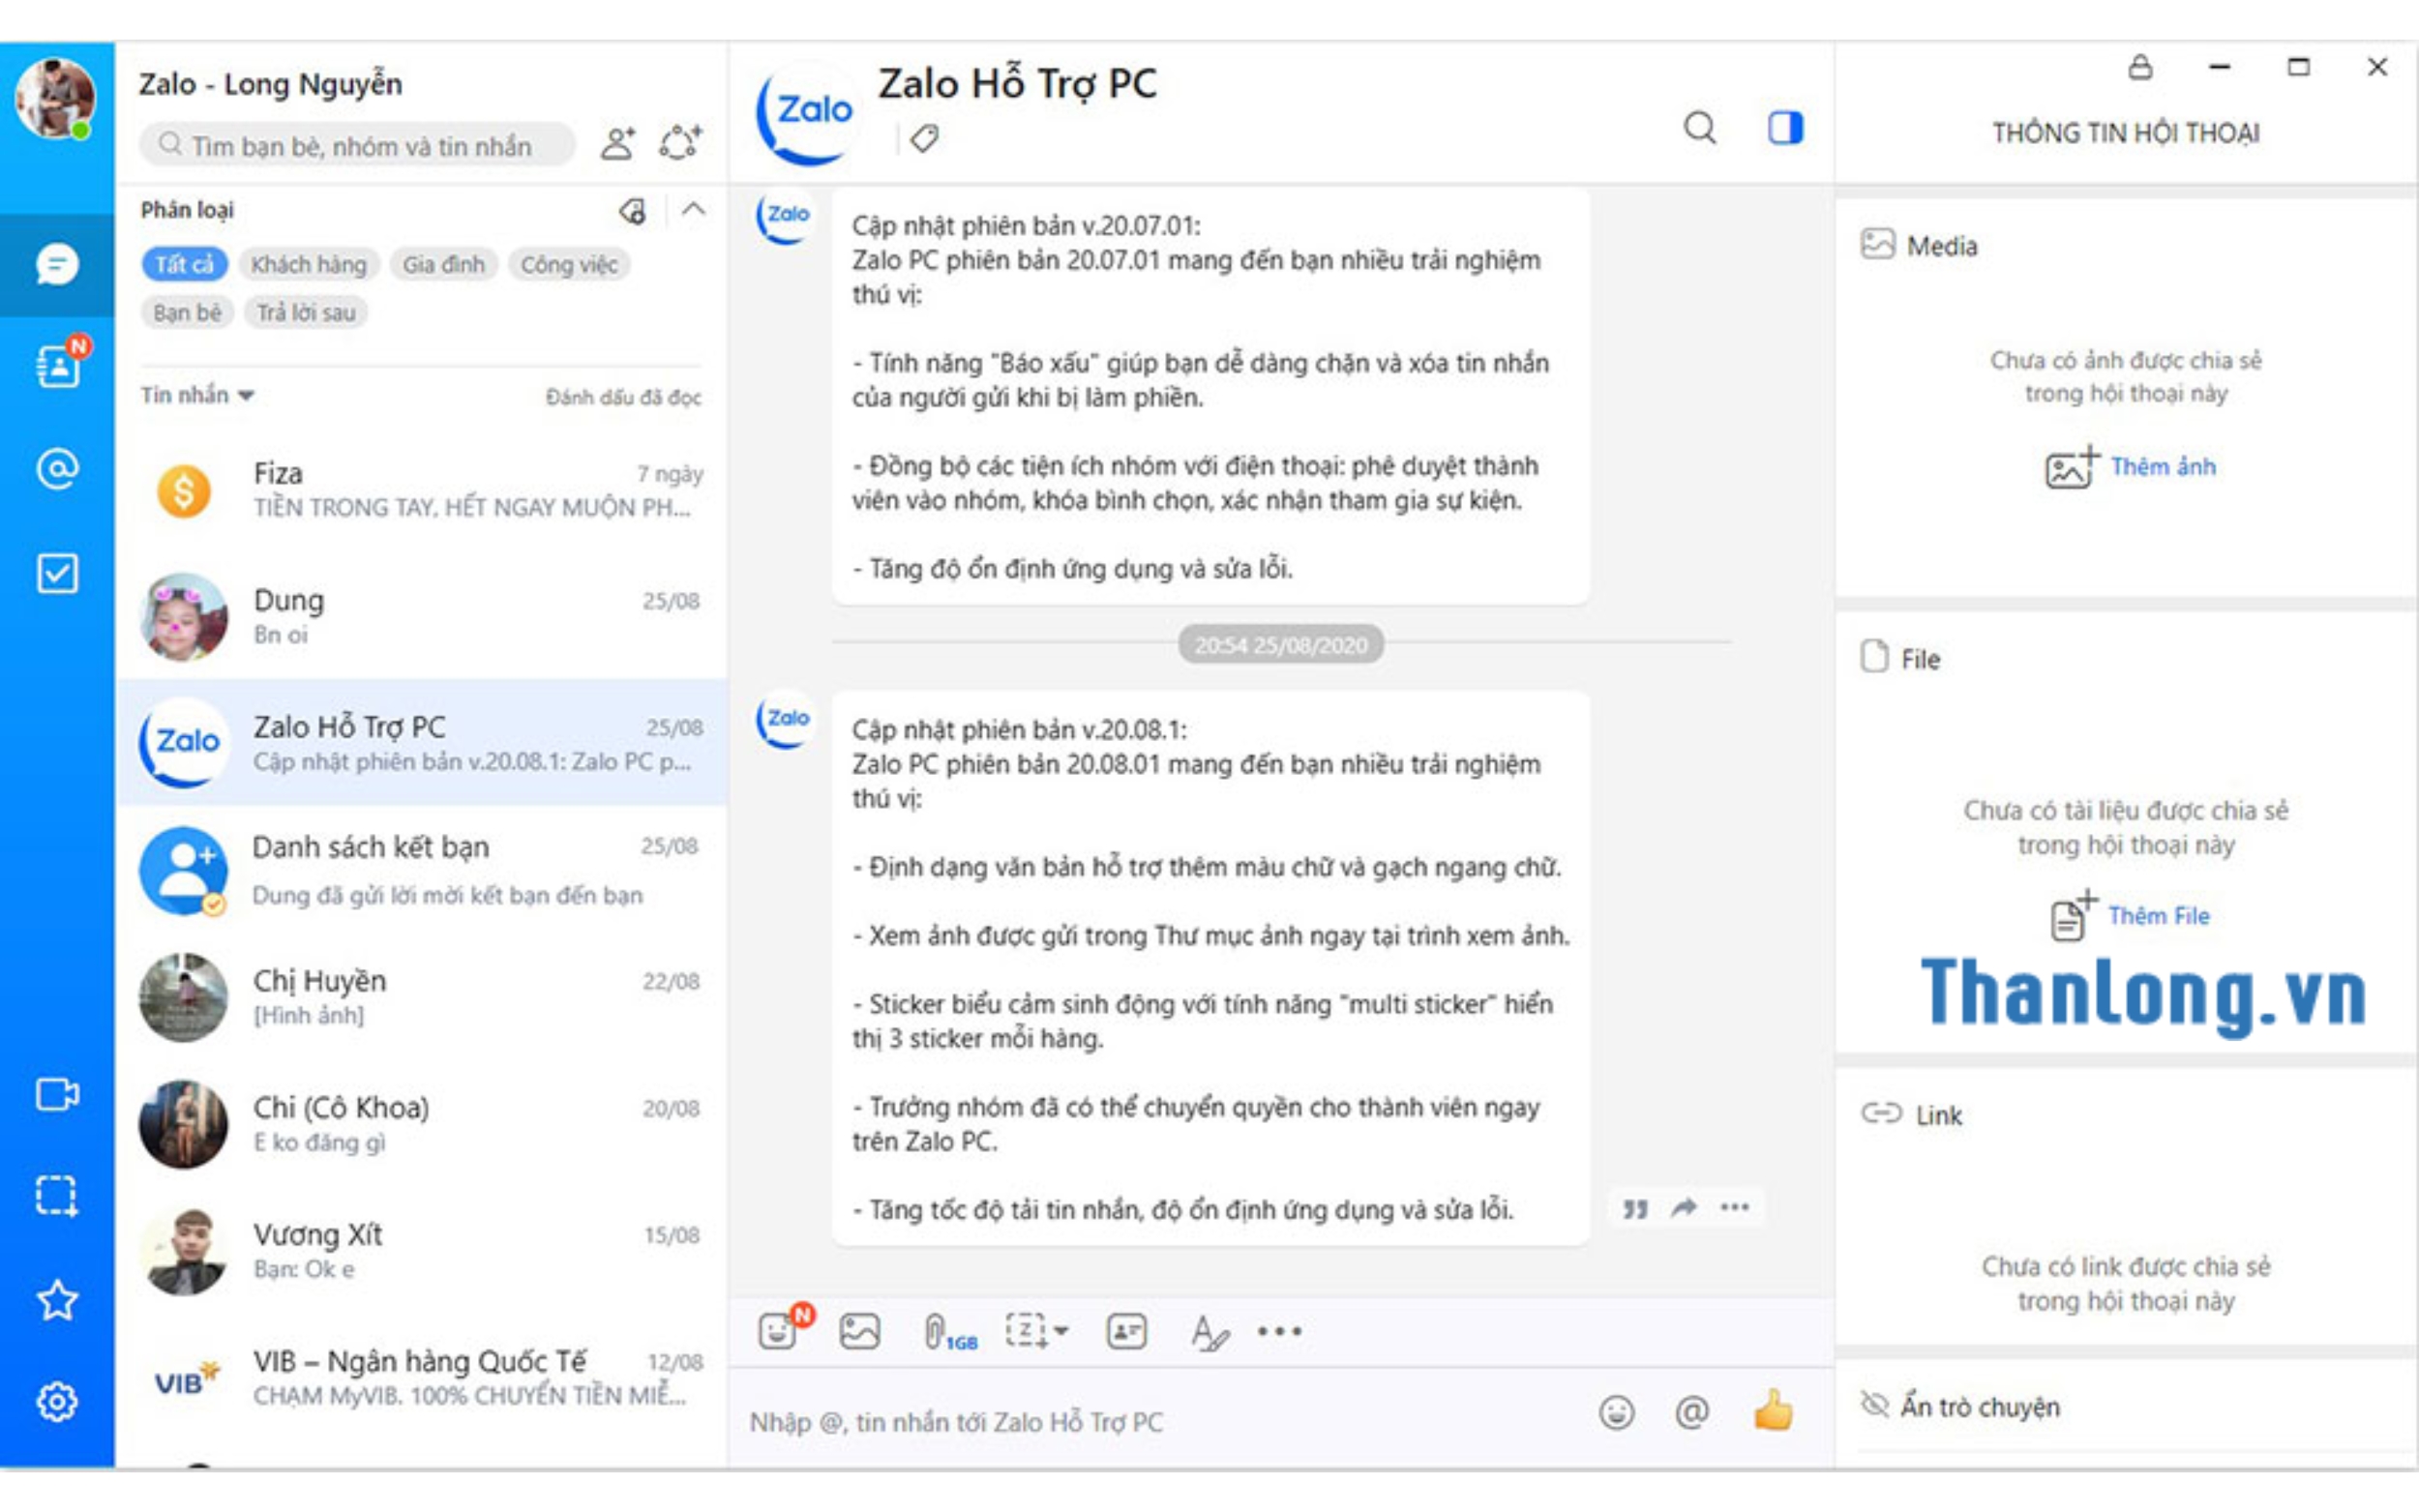This screenshot has height=1512, width=2419.
Task: Hide this conversation via Ẩn trò chuyện
Action: click(x=1978, y=1406)
